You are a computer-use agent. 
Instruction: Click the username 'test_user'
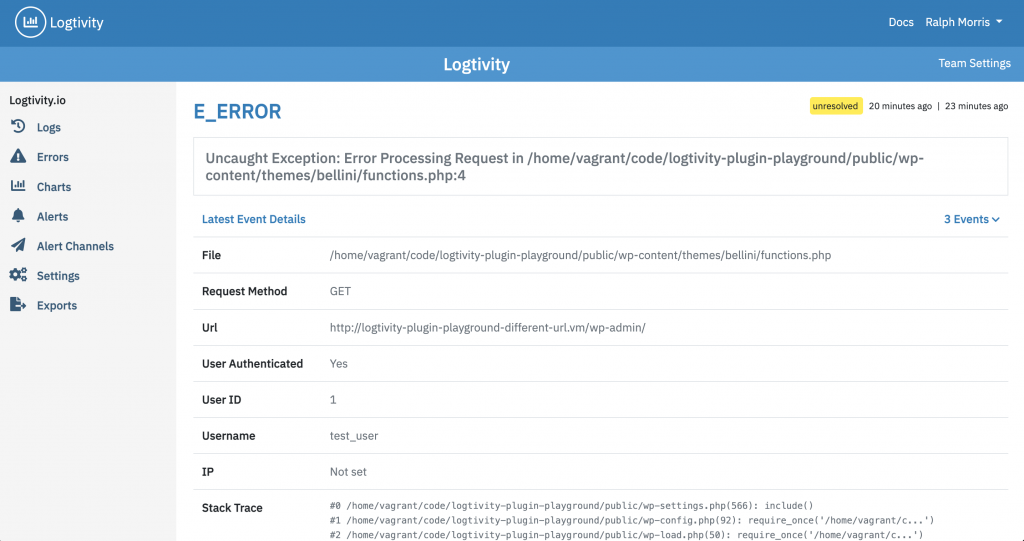[354, 436]
